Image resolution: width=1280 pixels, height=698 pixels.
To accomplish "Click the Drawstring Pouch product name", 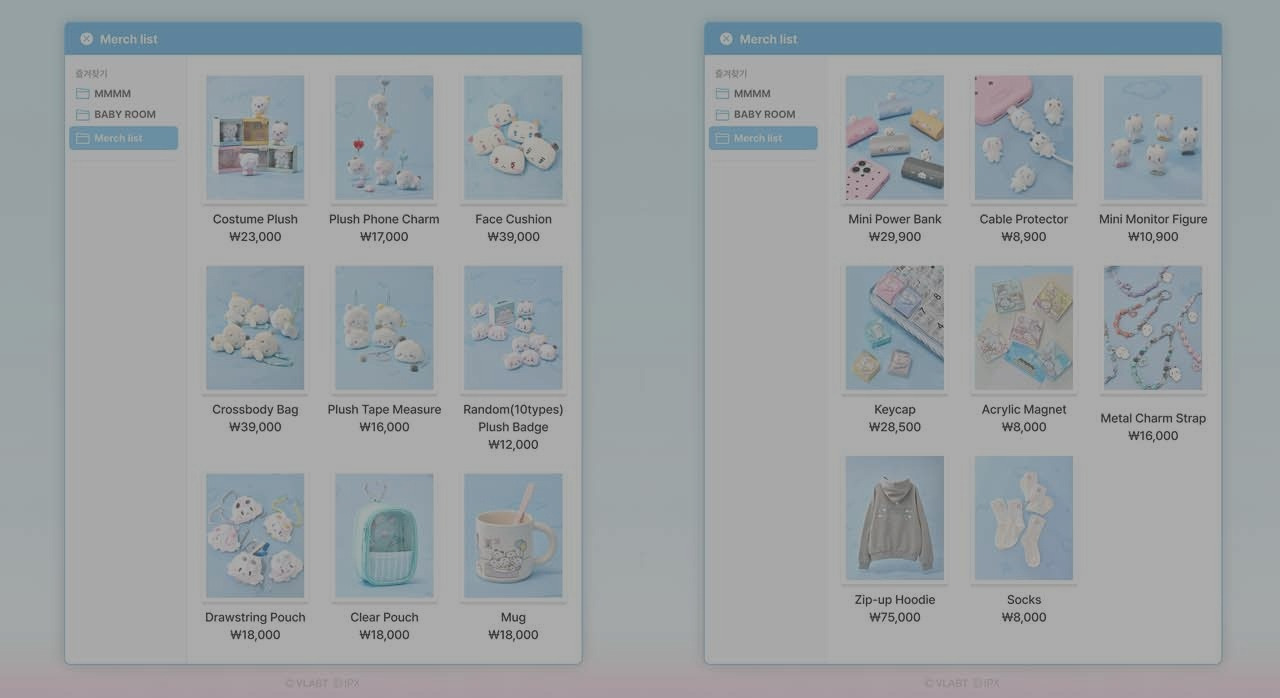I will pyautogui.click(x=255, y=617).
